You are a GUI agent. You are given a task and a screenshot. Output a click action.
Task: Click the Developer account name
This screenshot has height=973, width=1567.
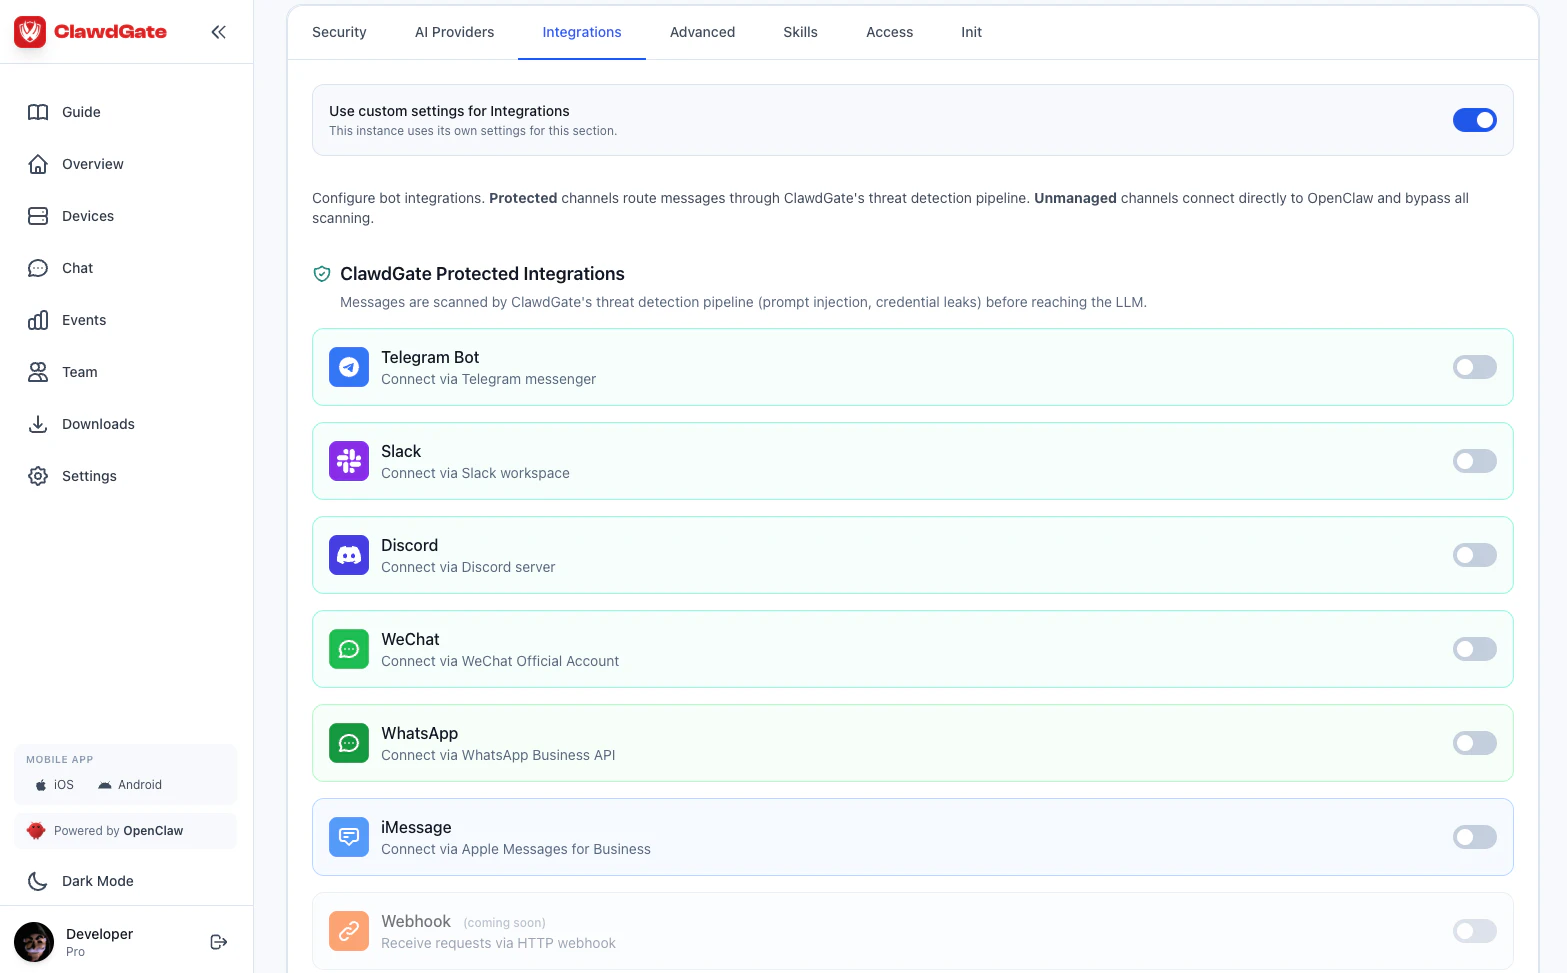pos(99,934)
